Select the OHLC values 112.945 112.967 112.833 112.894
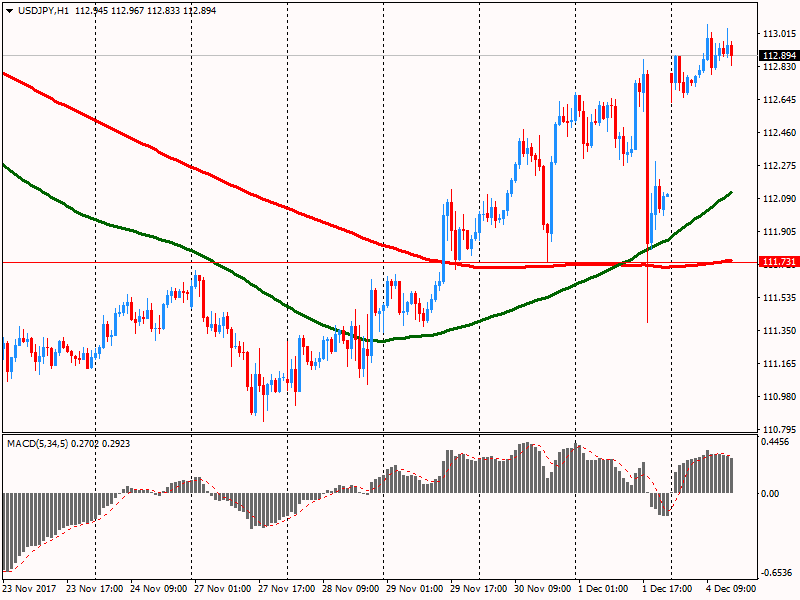800x600 pixels. [x=145, y=11]
